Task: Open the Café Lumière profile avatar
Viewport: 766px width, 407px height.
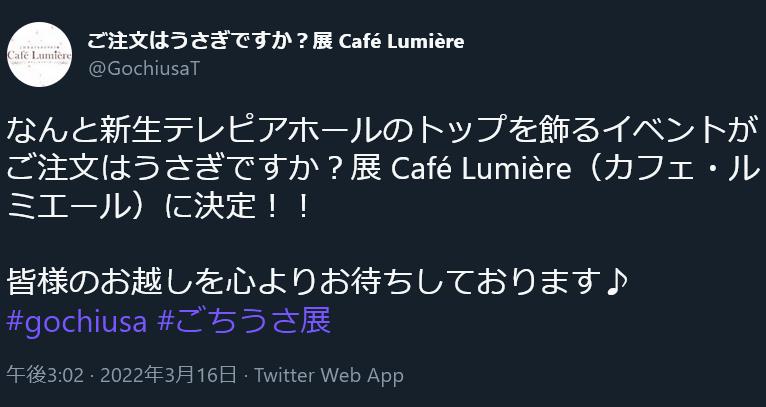Action: pos(40,54)
